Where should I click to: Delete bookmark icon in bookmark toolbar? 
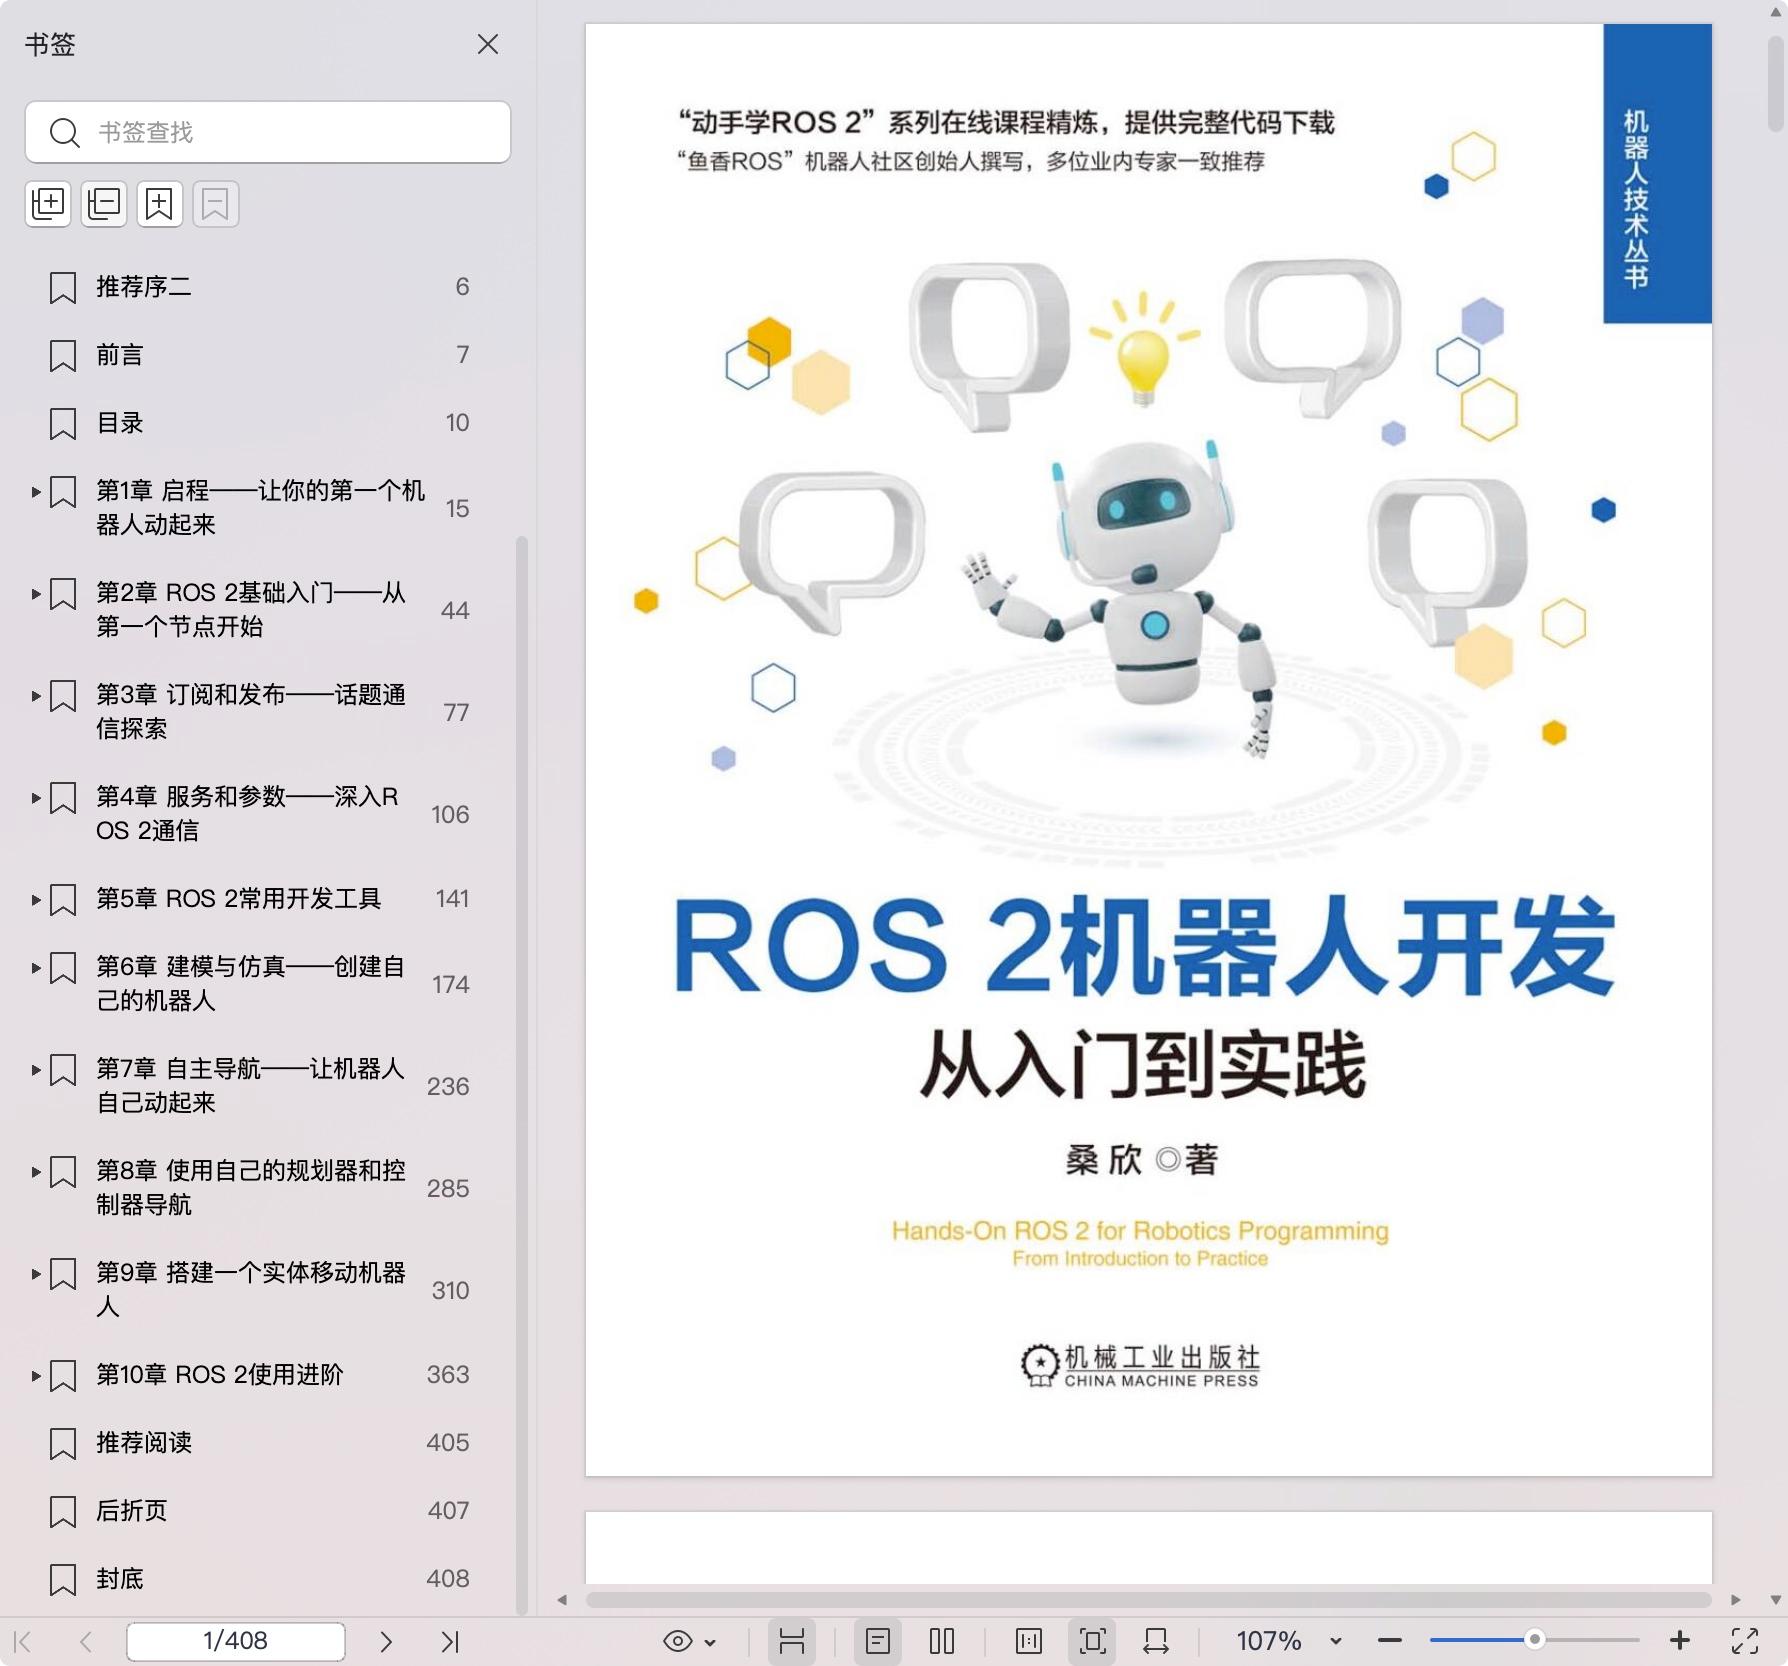point(216,204)
